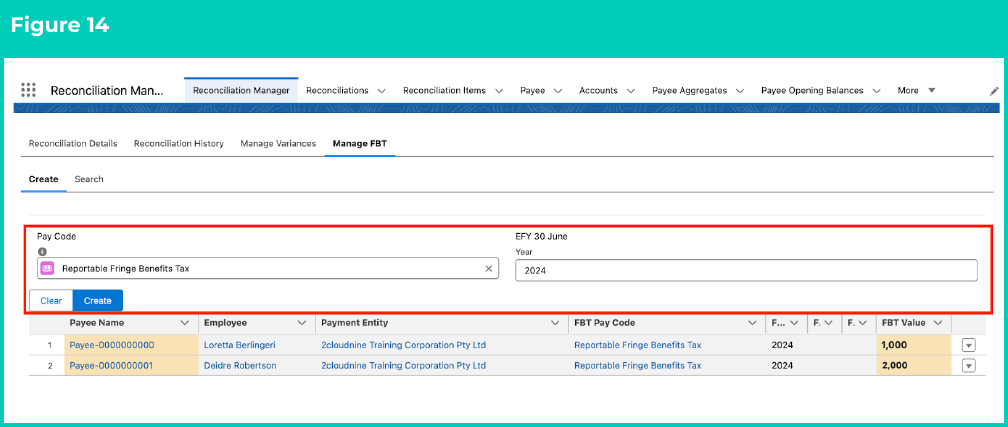Open Deidre's 2cloudnine Training Corporation link
The height and width of the screenshot is (427, 1008).
(x=404, y=366)
